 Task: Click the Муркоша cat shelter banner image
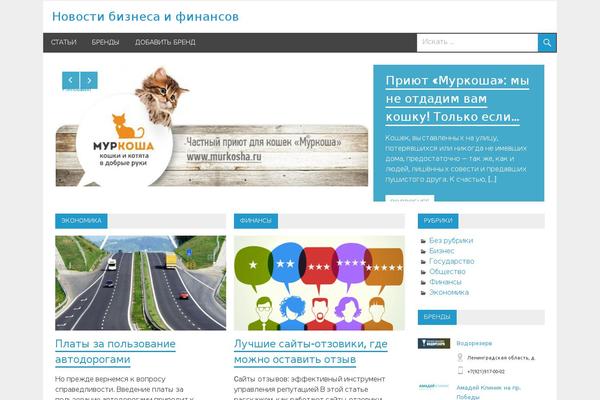[x=212, y=128]
